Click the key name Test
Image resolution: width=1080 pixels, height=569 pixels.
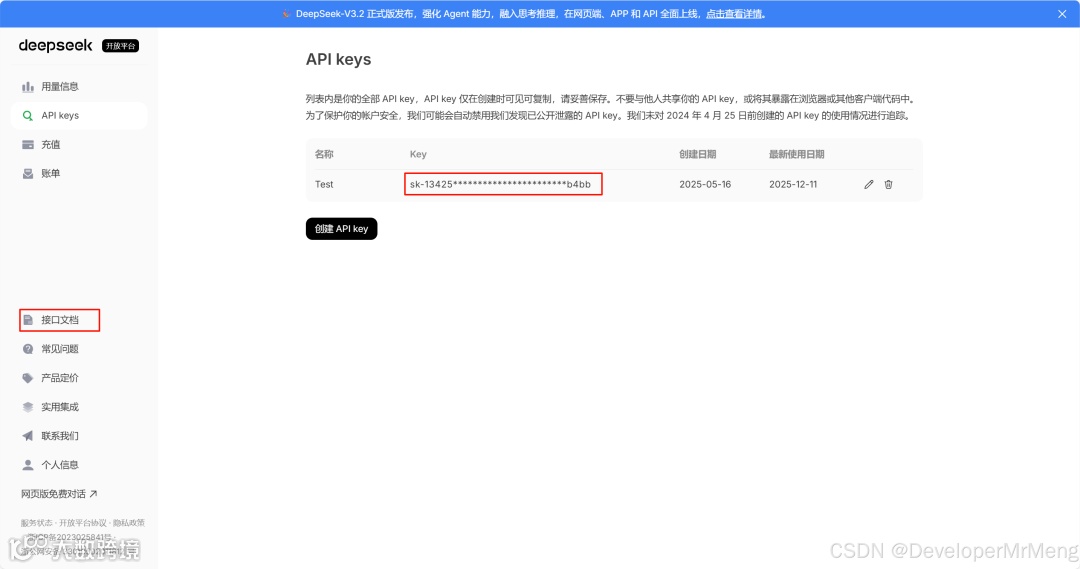click(324, 185)
